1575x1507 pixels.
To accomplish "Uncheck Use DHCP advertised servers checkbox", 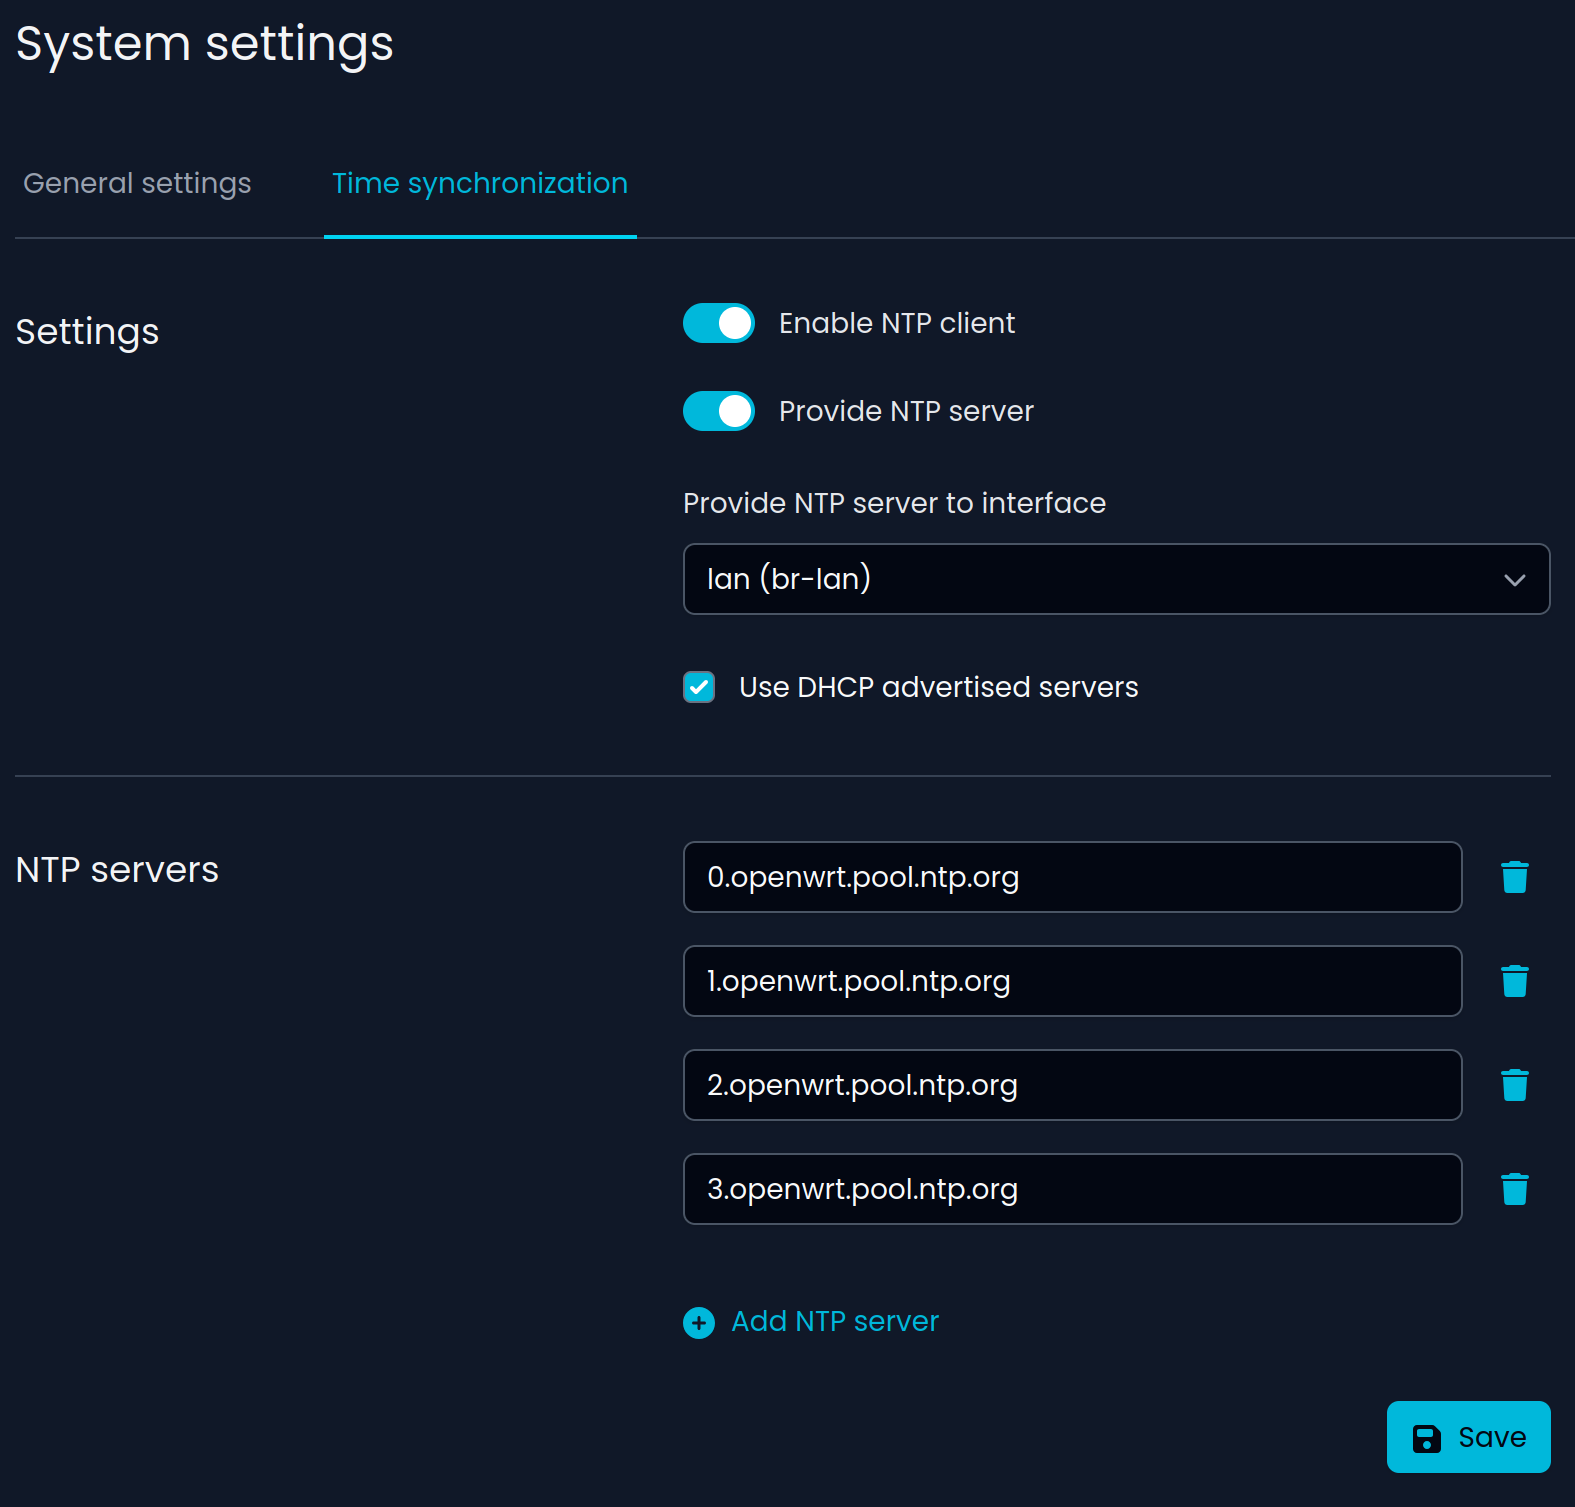I will (699, 687).
